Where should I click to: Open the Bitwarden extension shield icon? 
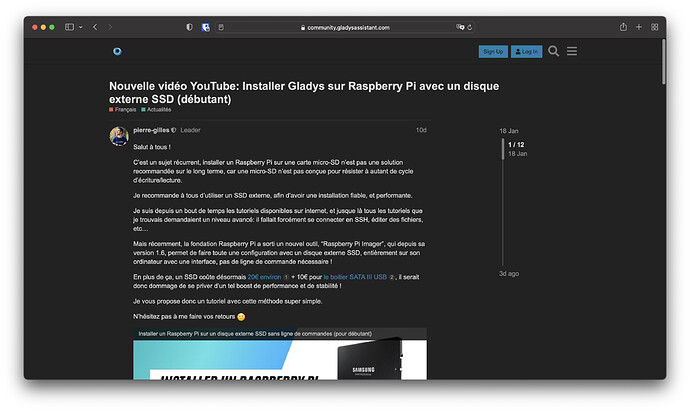206,27
